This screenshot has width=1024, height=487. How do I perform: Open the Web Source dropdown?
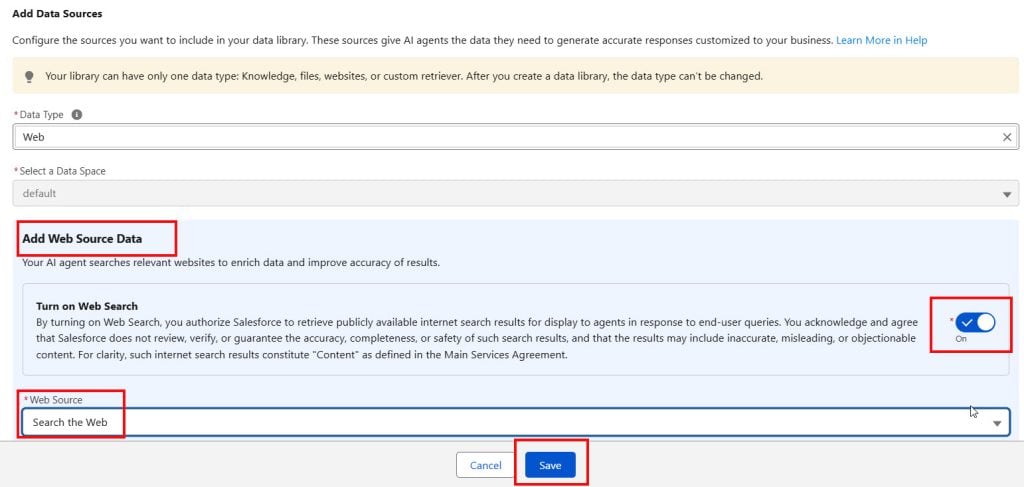(515, 422)
